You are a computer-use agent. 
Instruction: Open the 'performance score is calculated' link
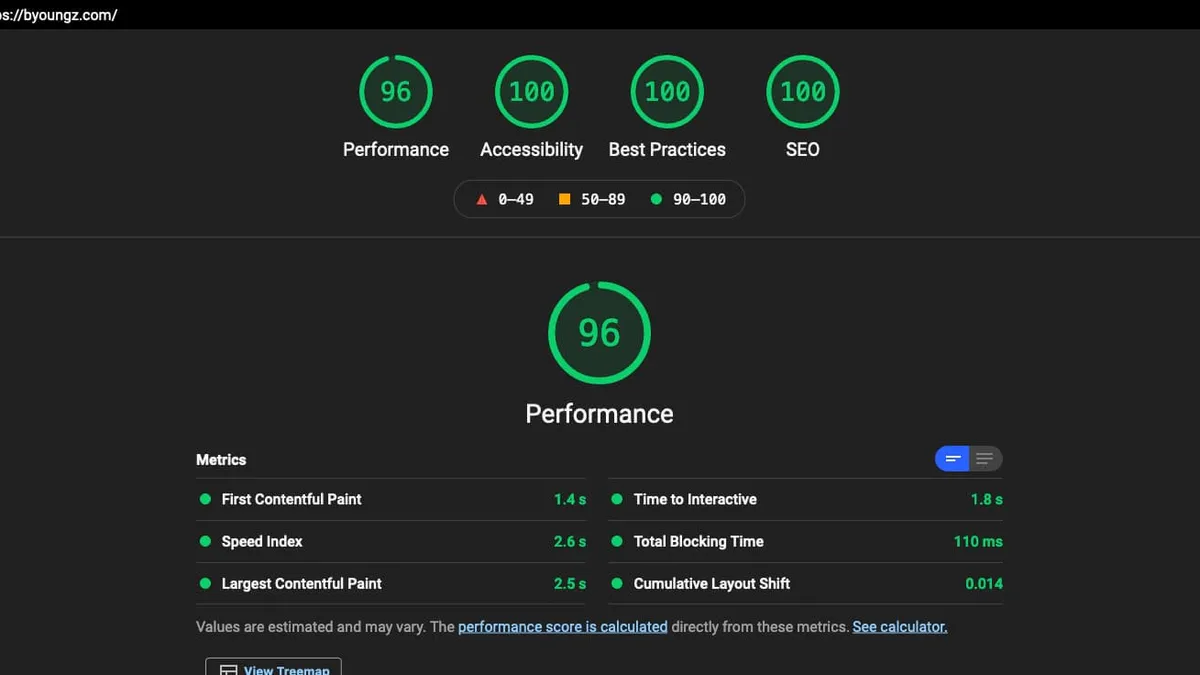pos(563,627)
